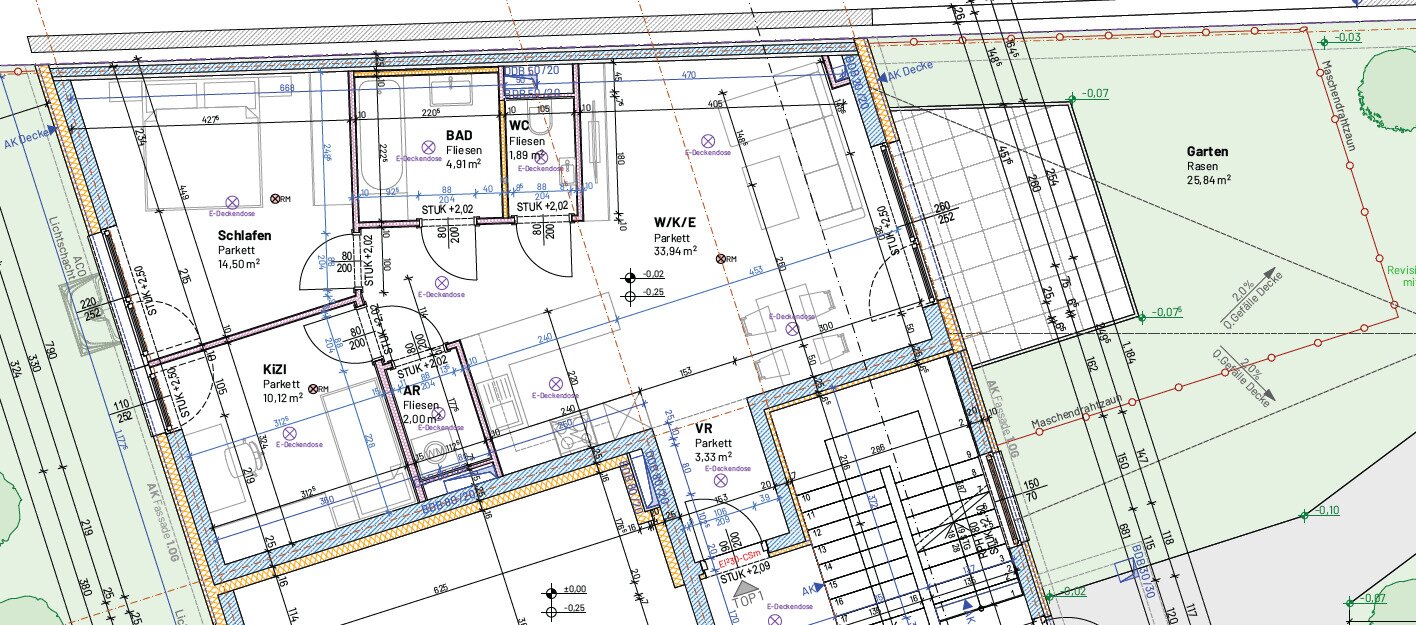This screenshot has width=1416, height=625.
Task: Click the red EI²30-CSm door label
Action: [x=742, y=564]
